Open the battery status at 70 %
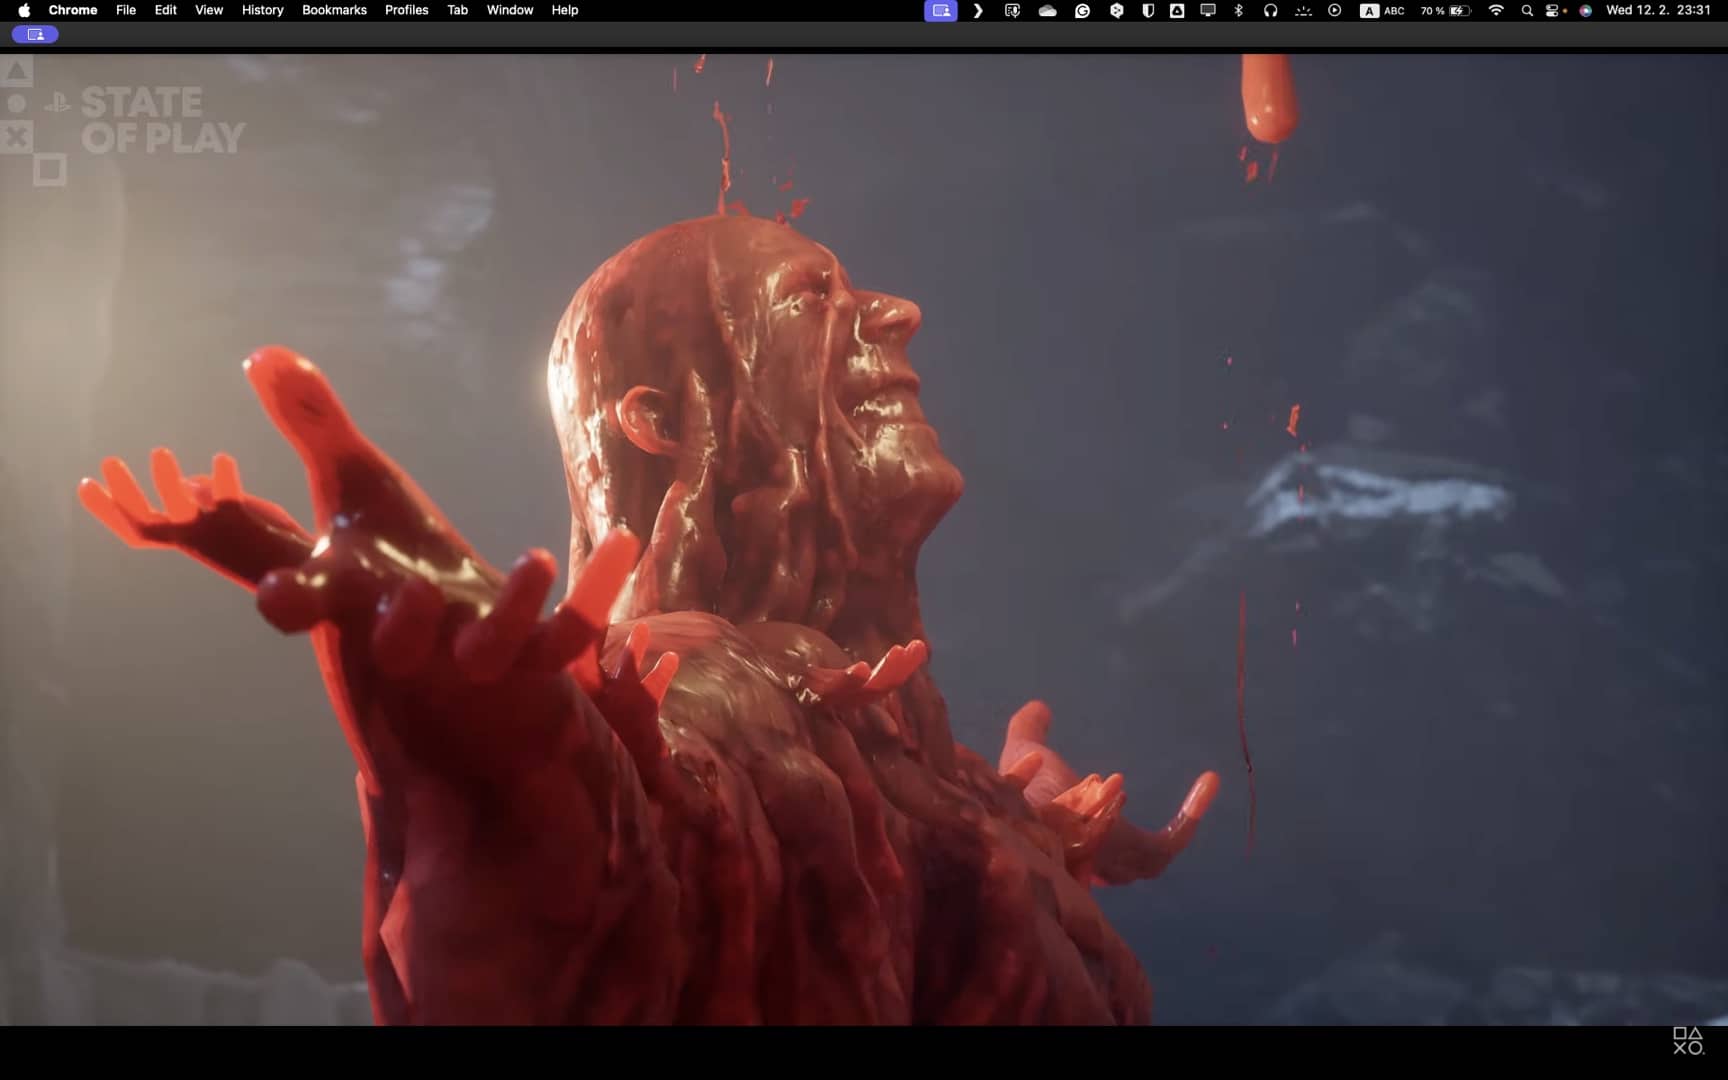 coord(1445,10)
